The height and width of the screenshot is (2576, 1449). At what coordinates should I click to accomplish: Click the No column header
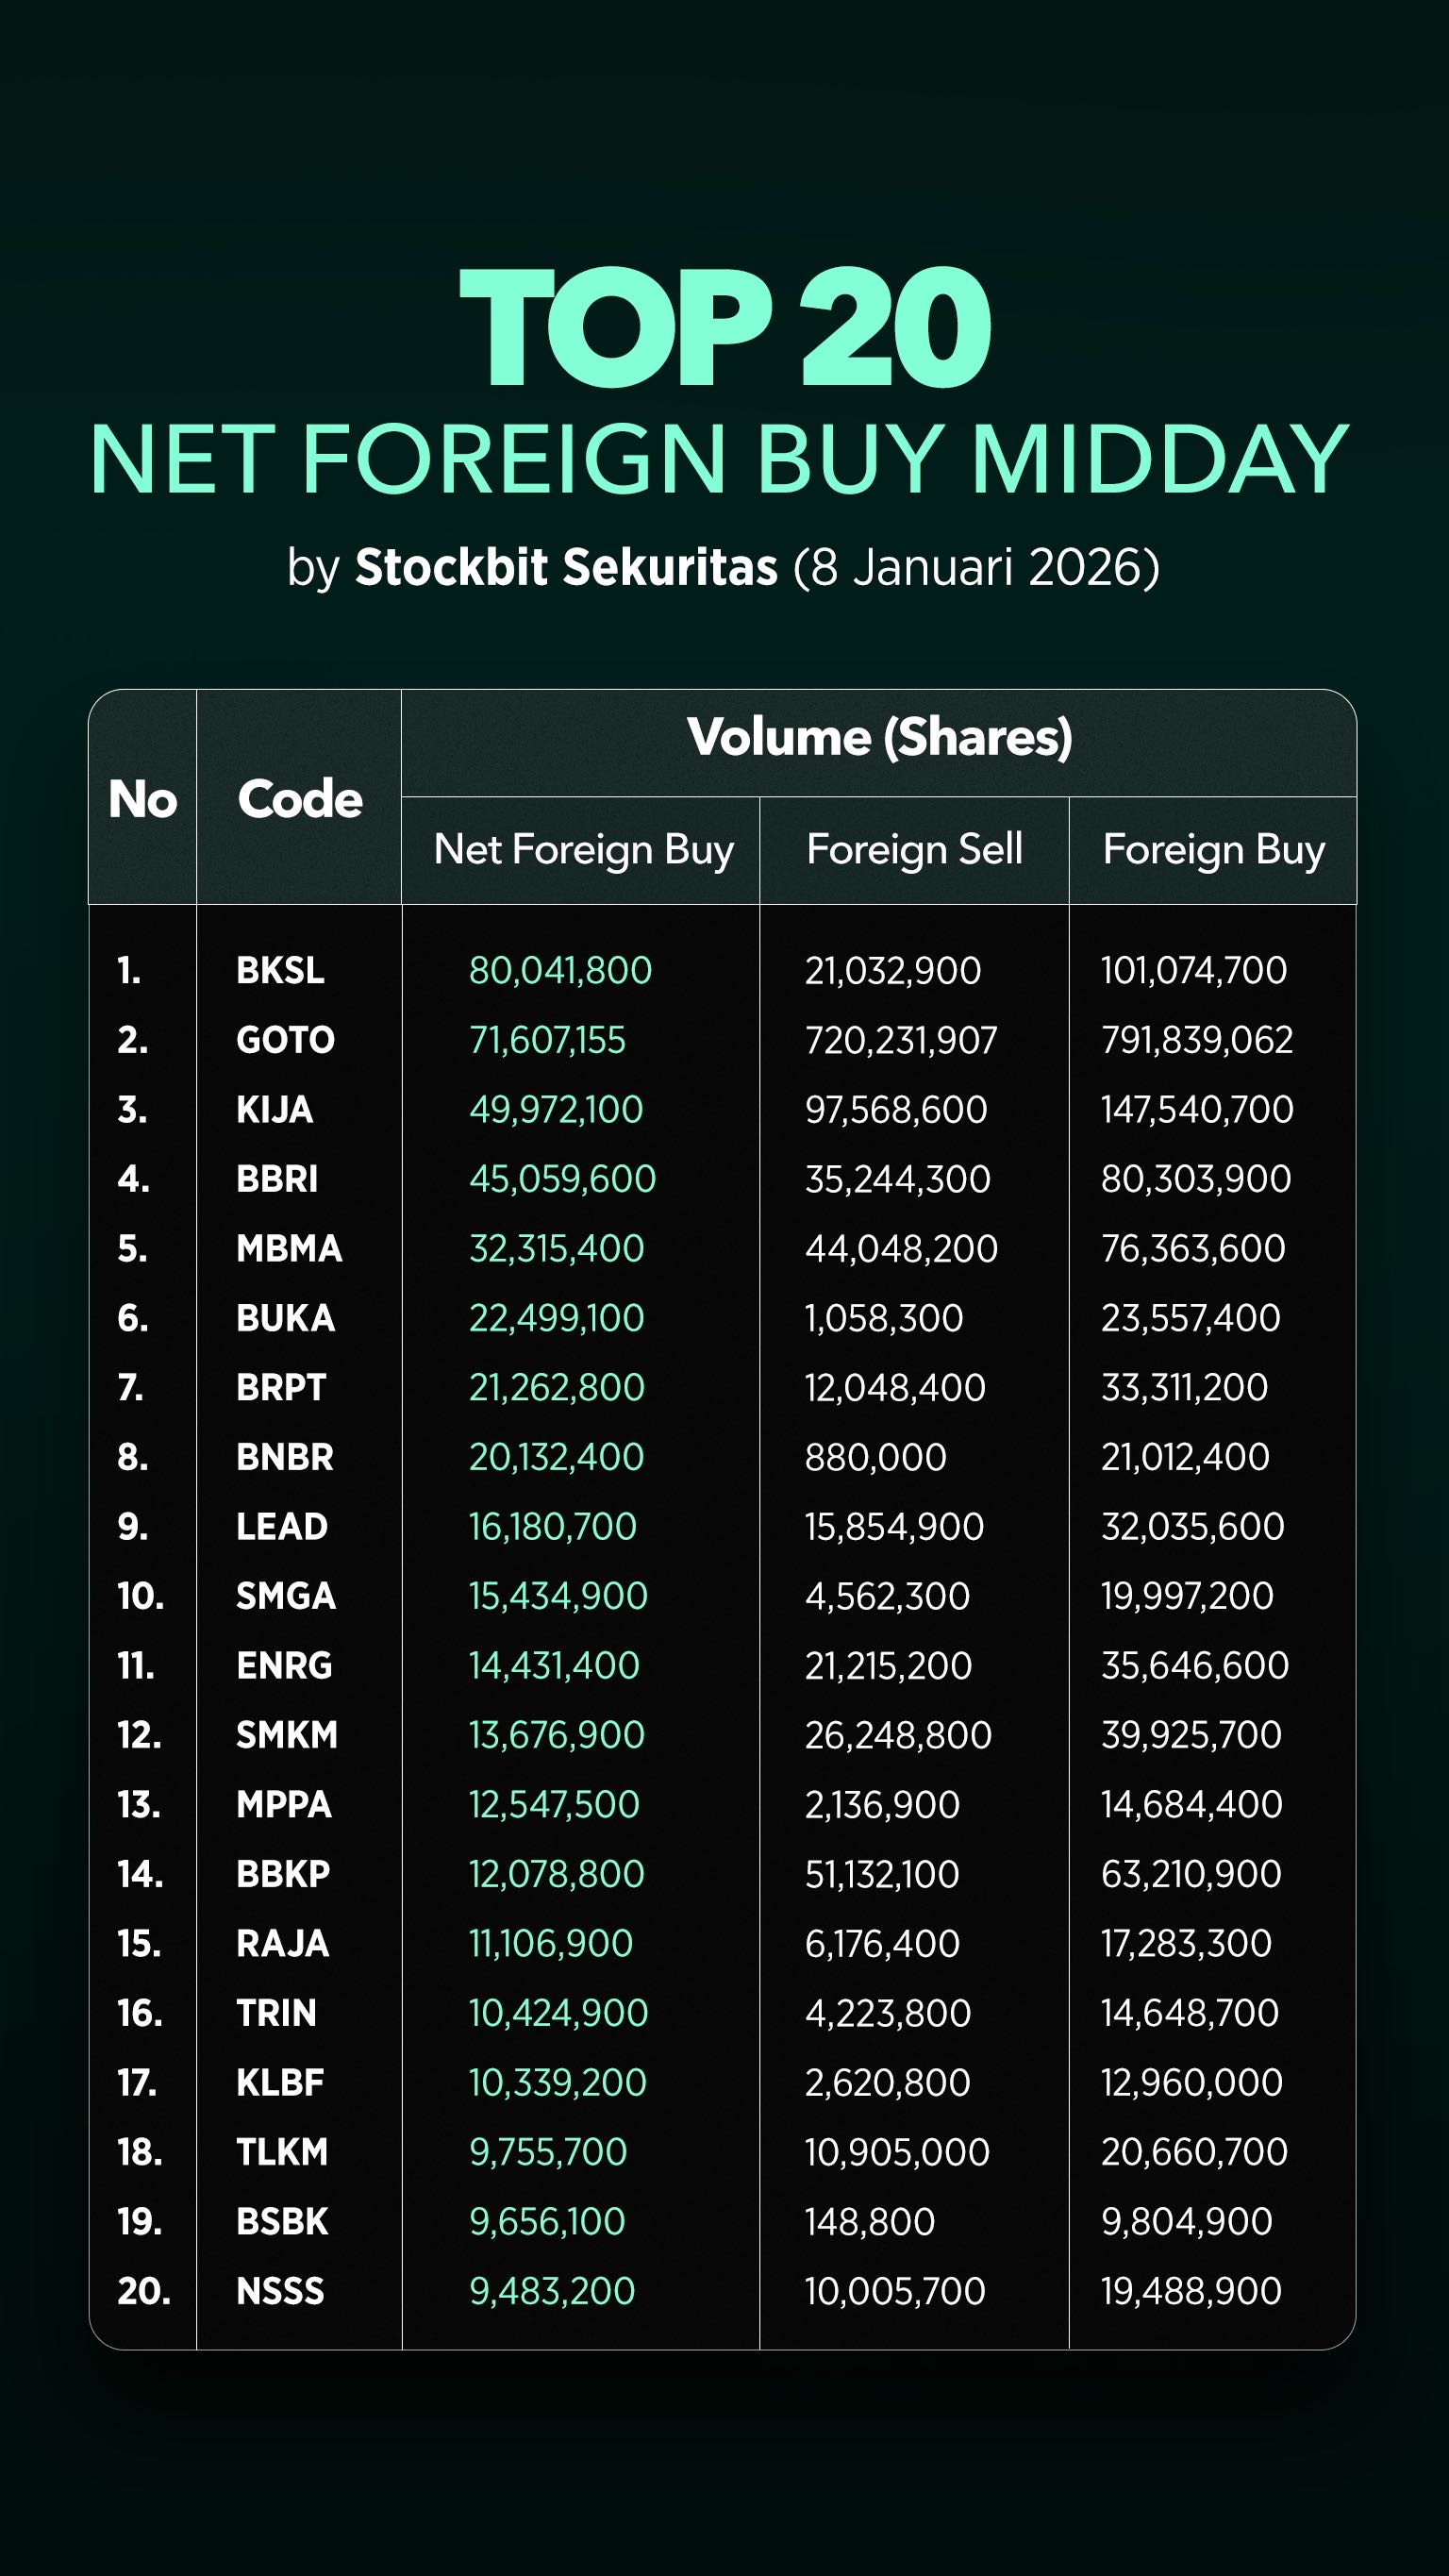[x=143, y=799]
